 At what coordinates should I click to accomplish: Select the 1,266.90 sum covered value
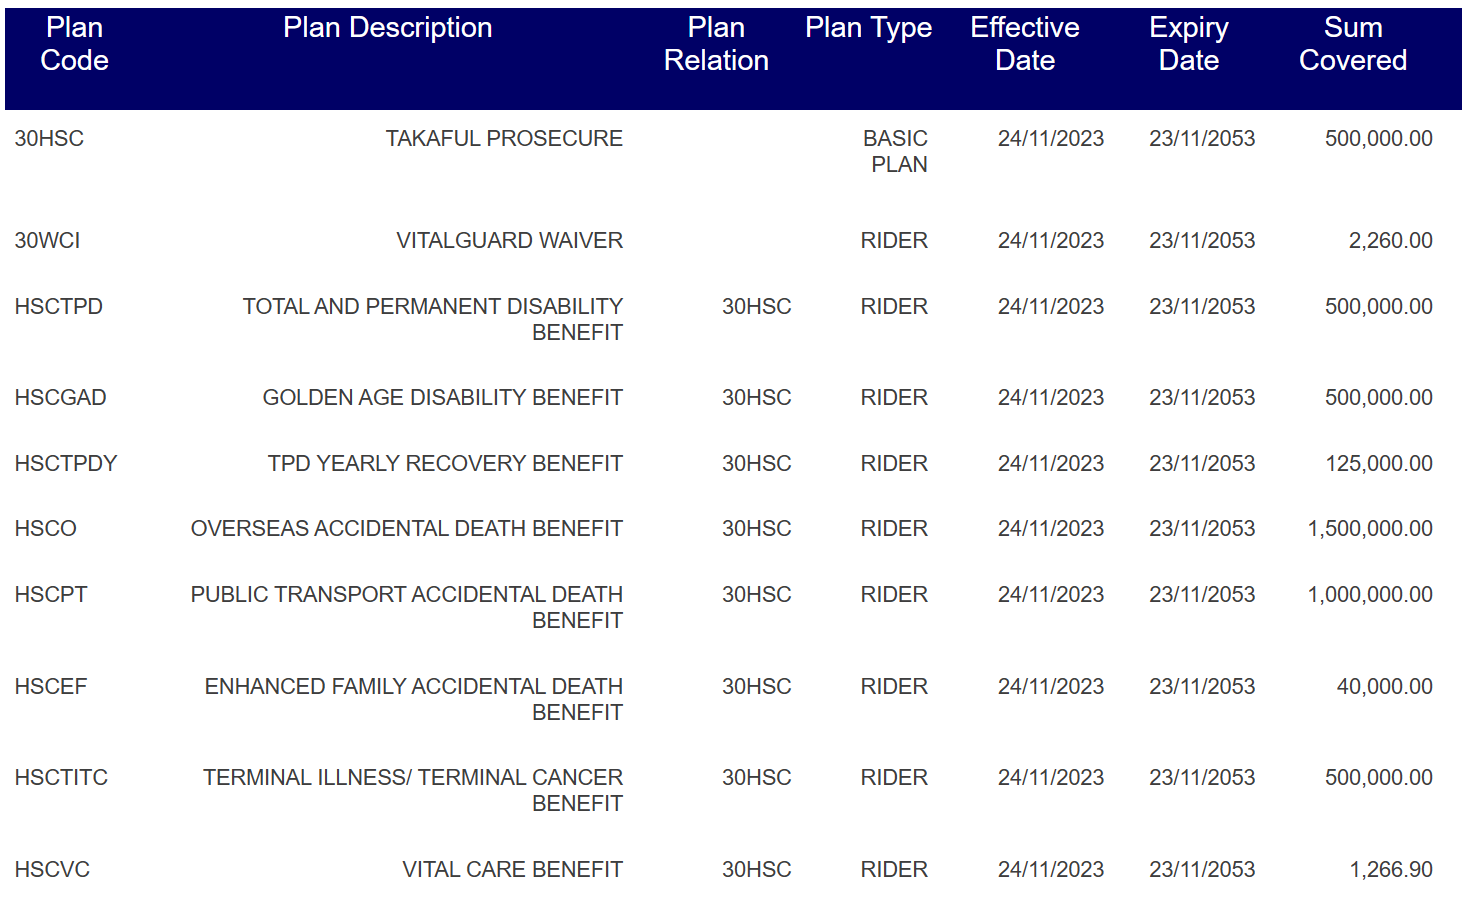1391,870
